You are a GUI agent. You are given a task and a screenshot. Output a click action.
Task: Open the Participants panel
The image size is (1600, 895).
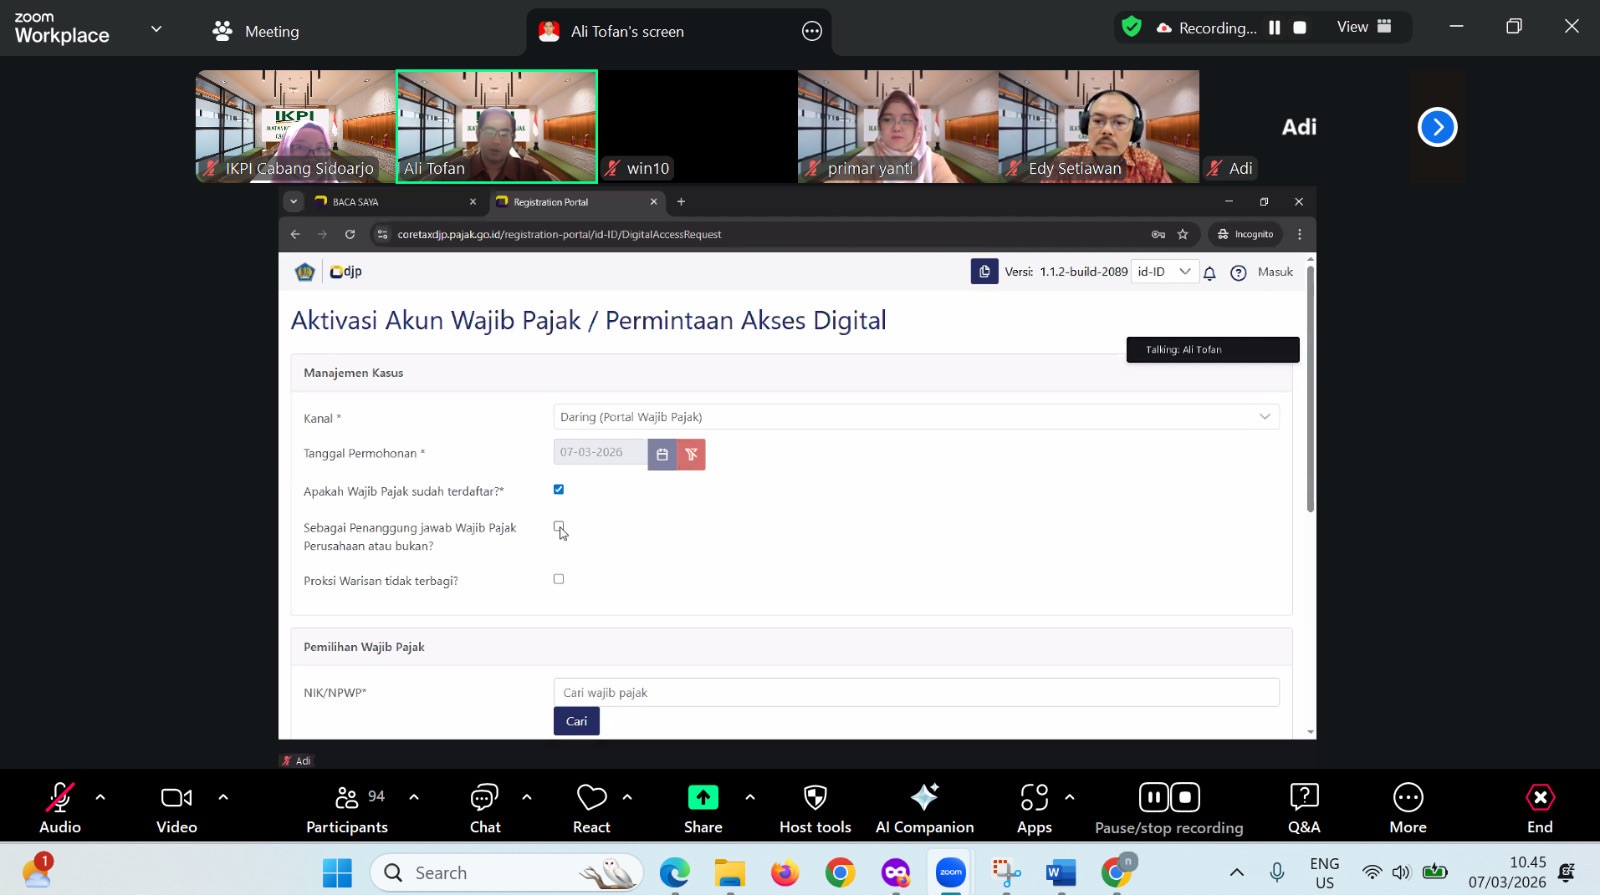pos(347,808)
